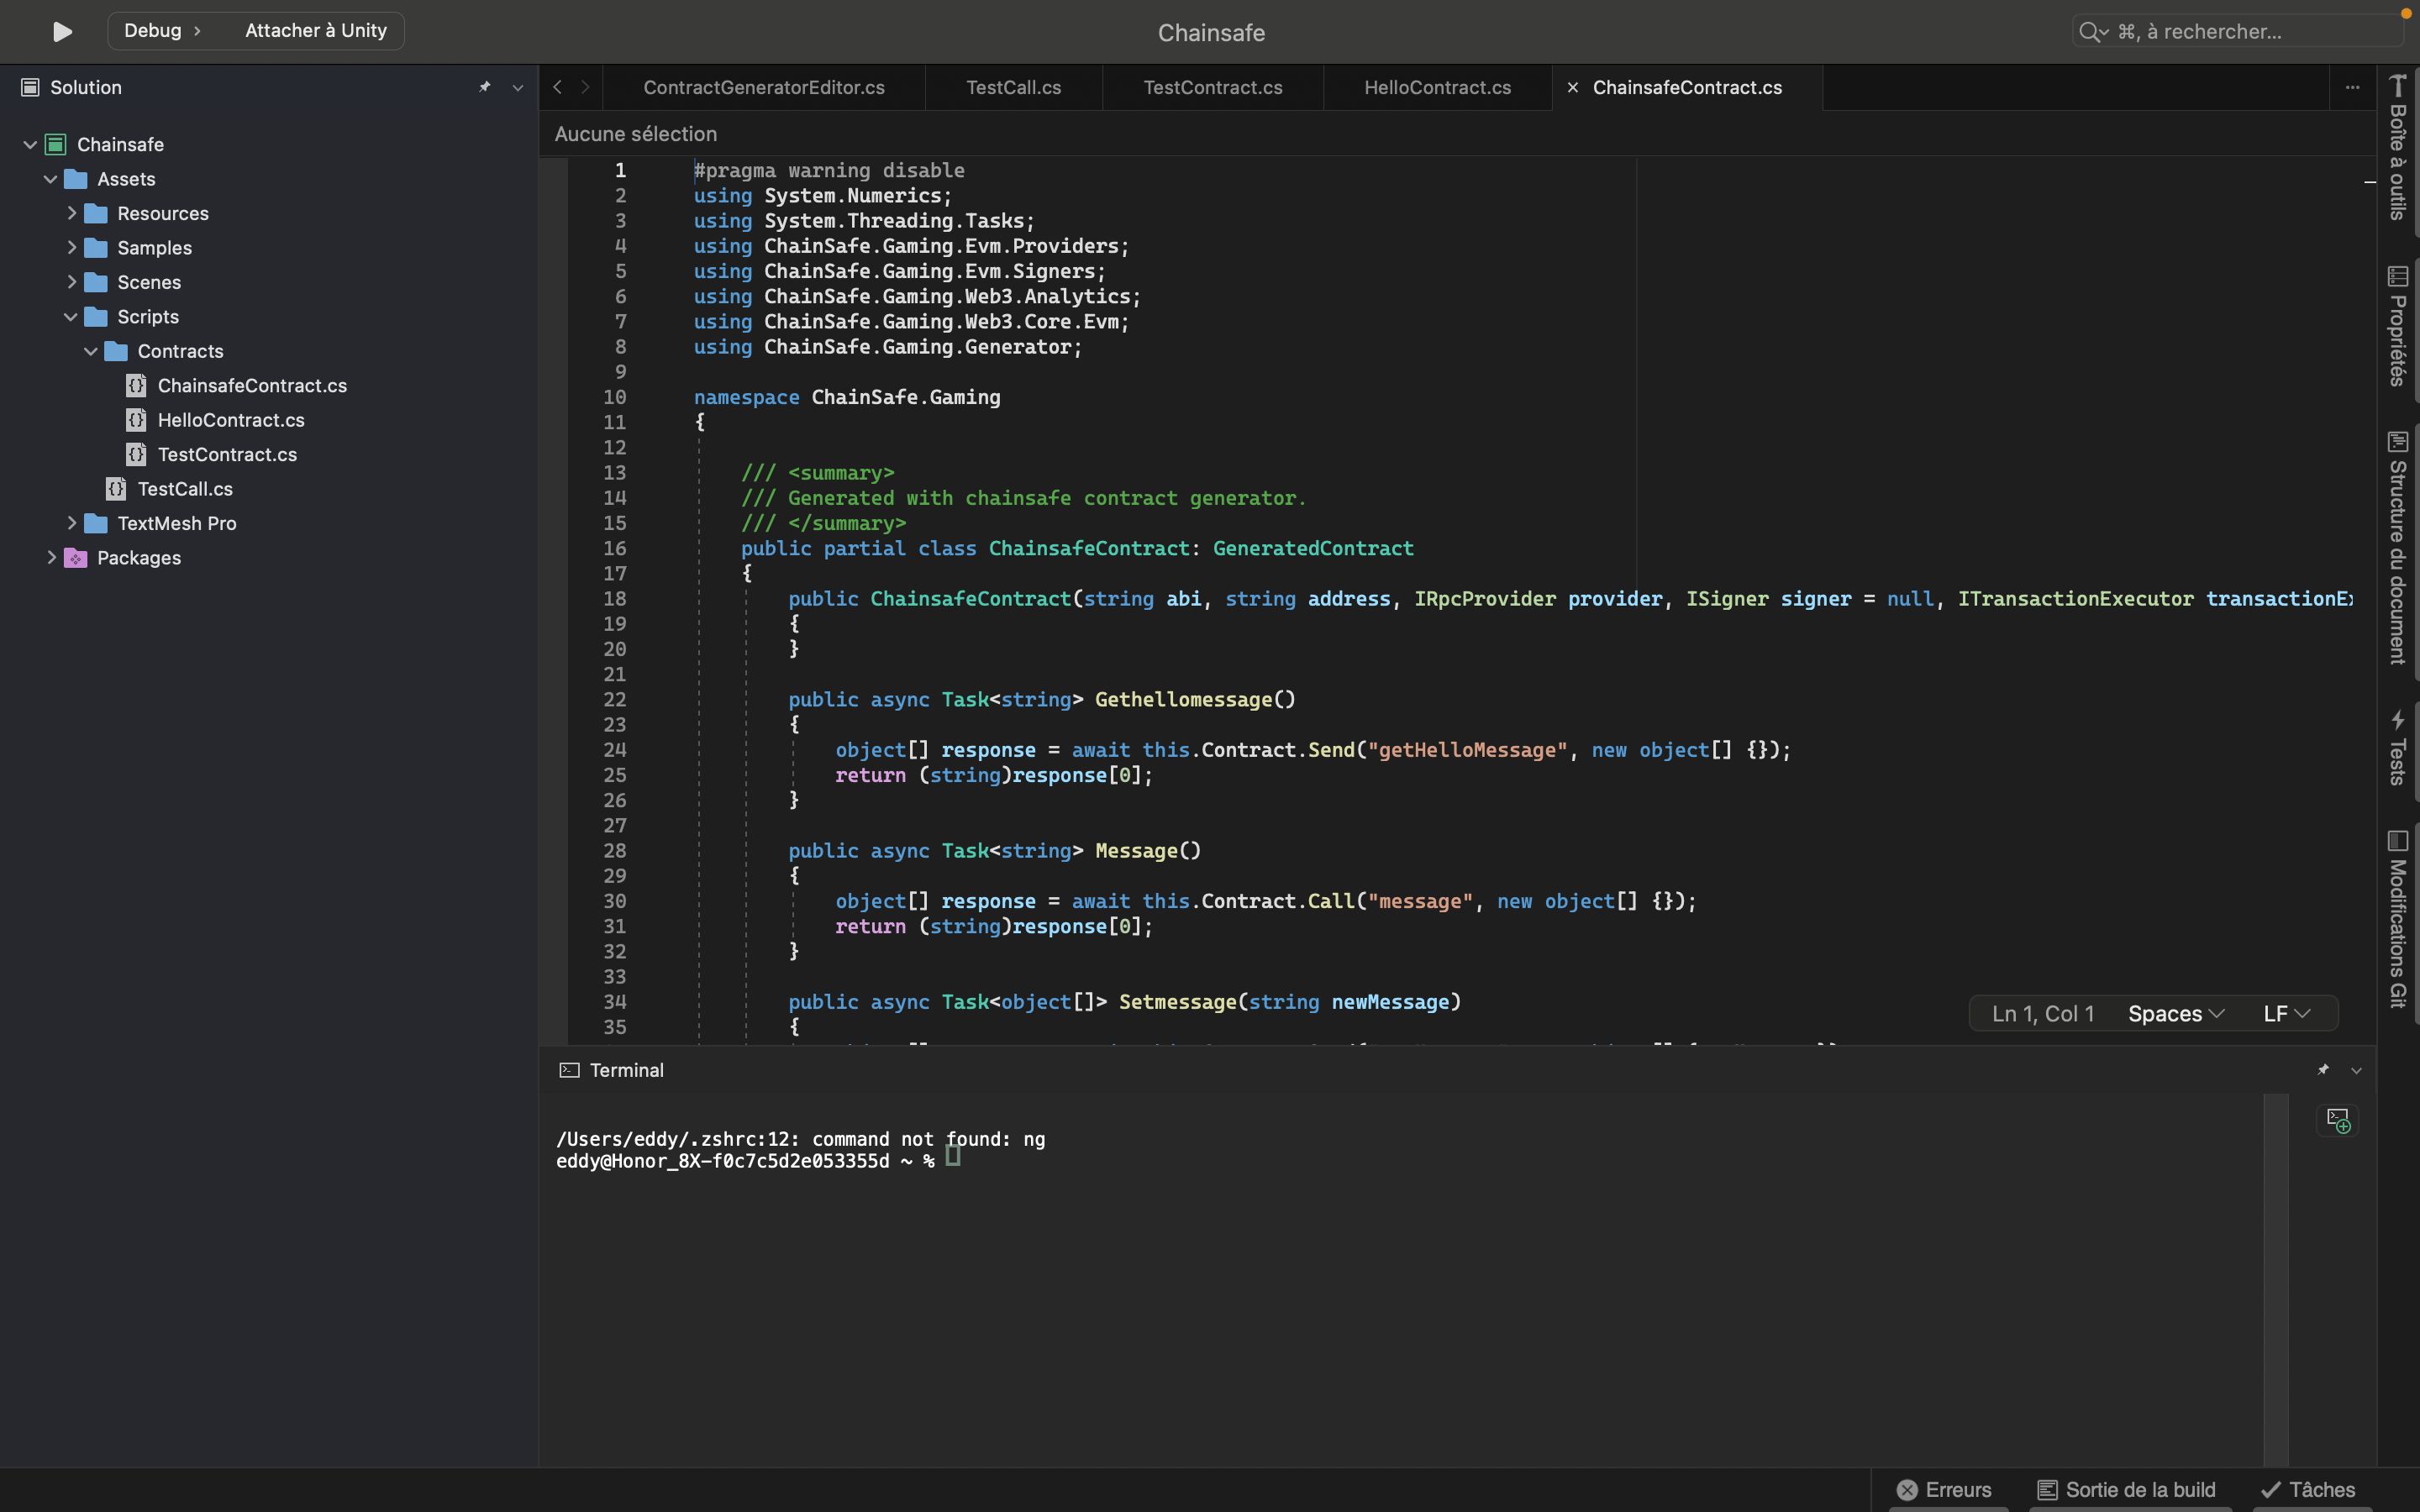The width and height of the screenshot is (2420, 1512).
Task: Open the Debug configuration selector
Action: [x=162, y=31]
